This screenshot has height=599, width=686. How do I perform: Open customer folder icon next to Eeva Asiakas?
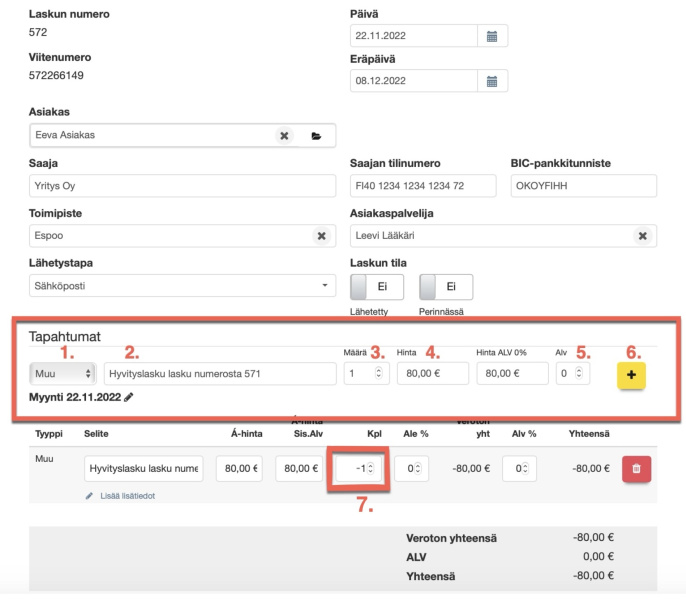pyautogui.click(x=316, y=136)
